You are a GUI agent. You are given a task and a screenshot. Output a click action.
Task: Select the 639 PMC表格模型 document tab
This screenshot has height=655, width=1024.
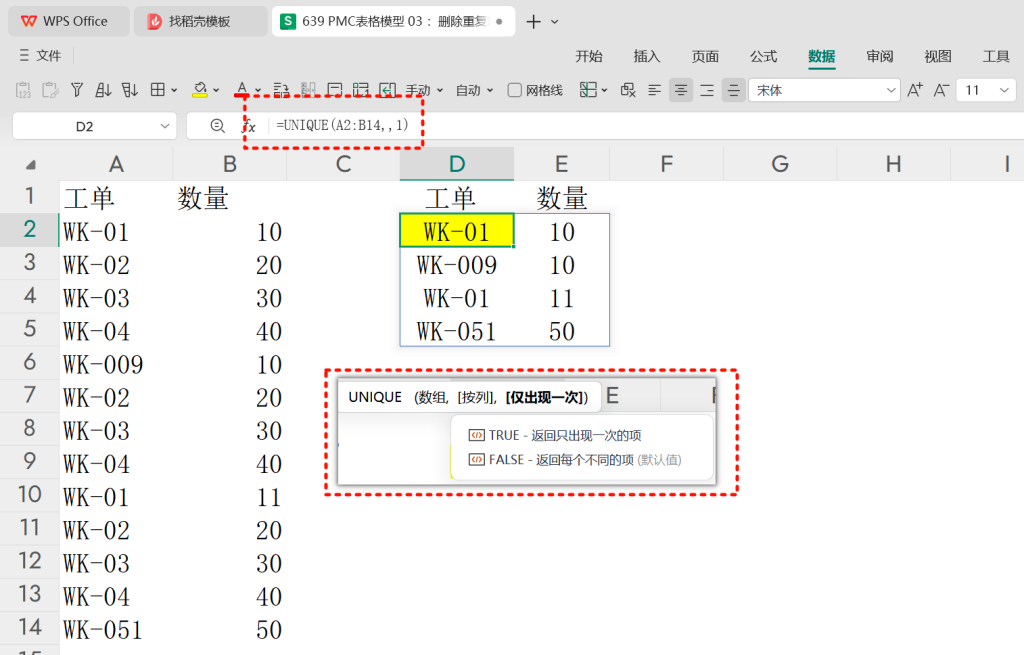[393, 21]
